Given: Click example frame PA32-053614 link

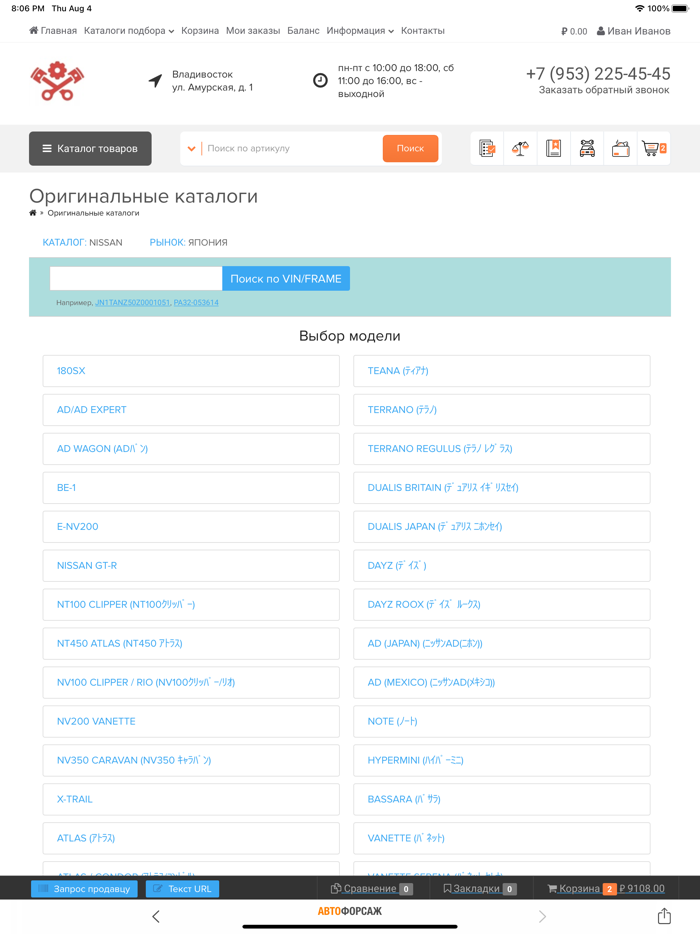Looking at the screenshot, I should [x=196, y=303].
